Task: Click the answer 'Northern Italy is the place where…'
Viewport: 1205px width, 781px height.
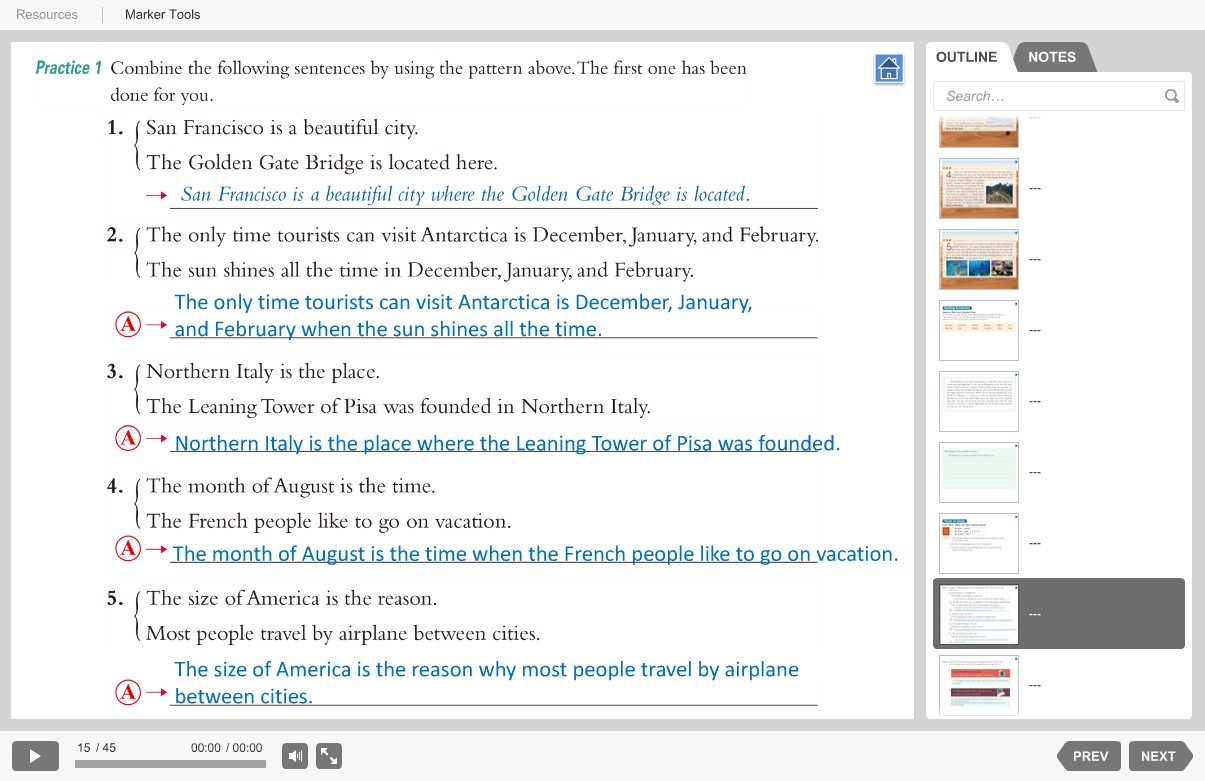Action: [507, 443]
